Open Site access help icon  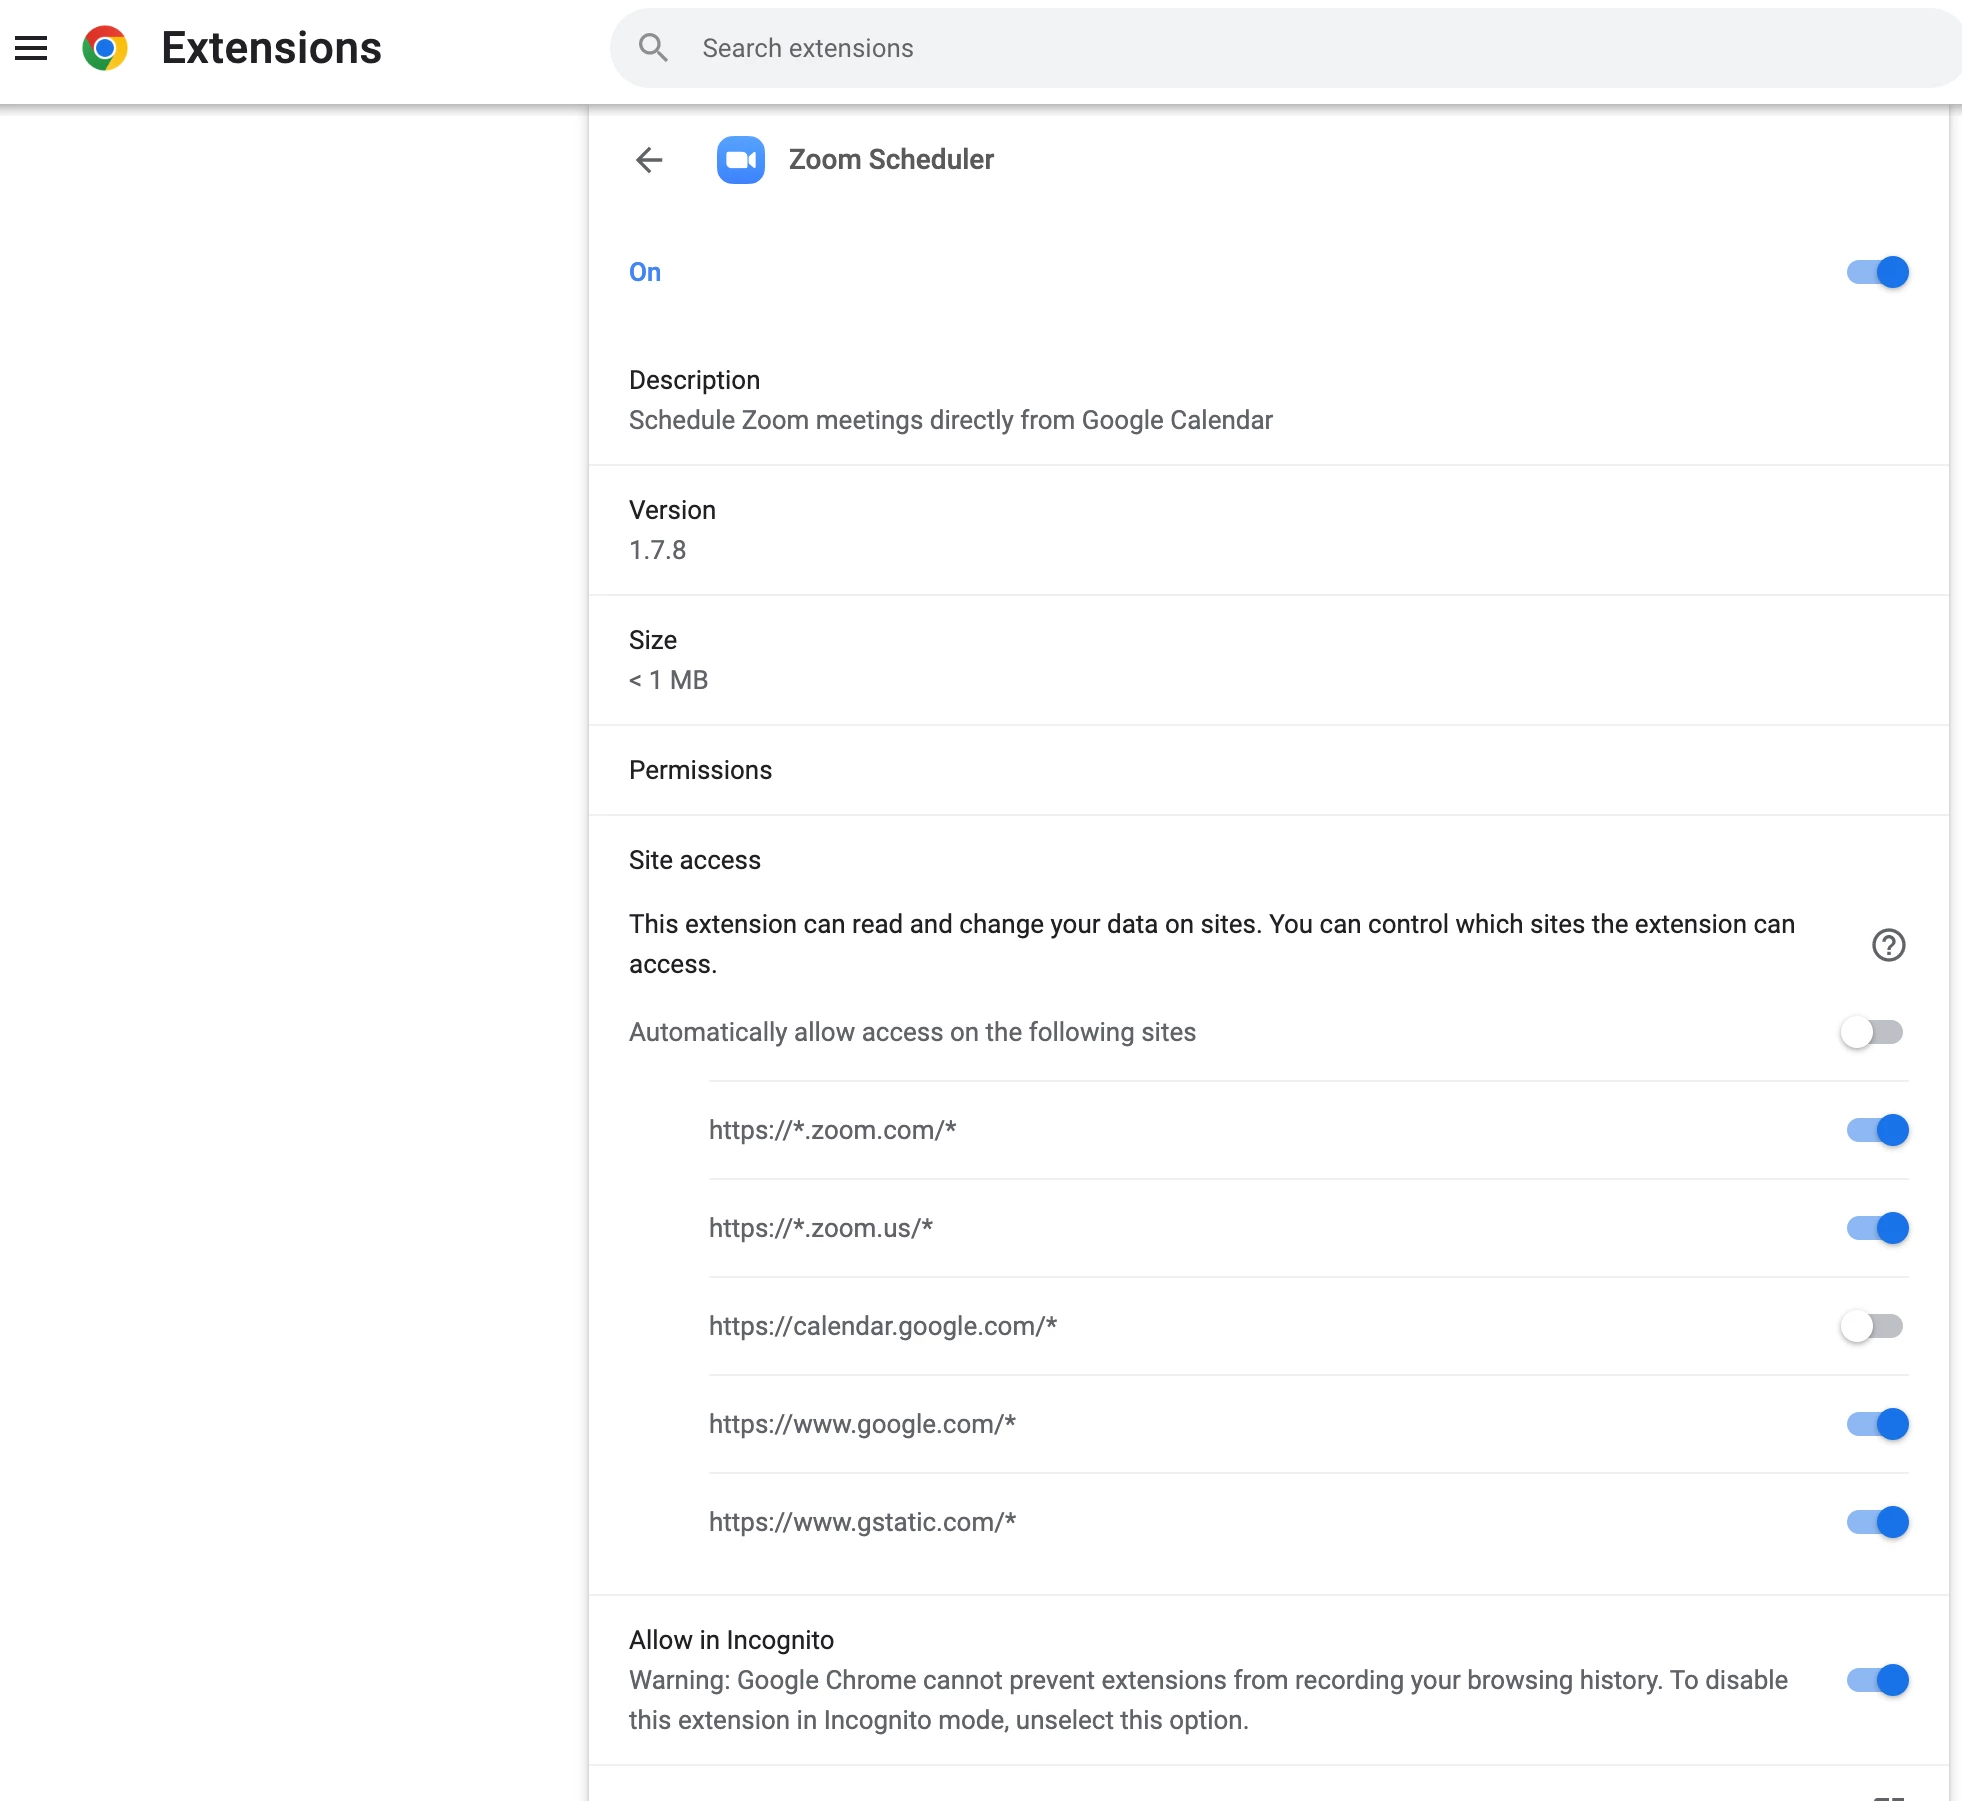(x=1888, y=945)
